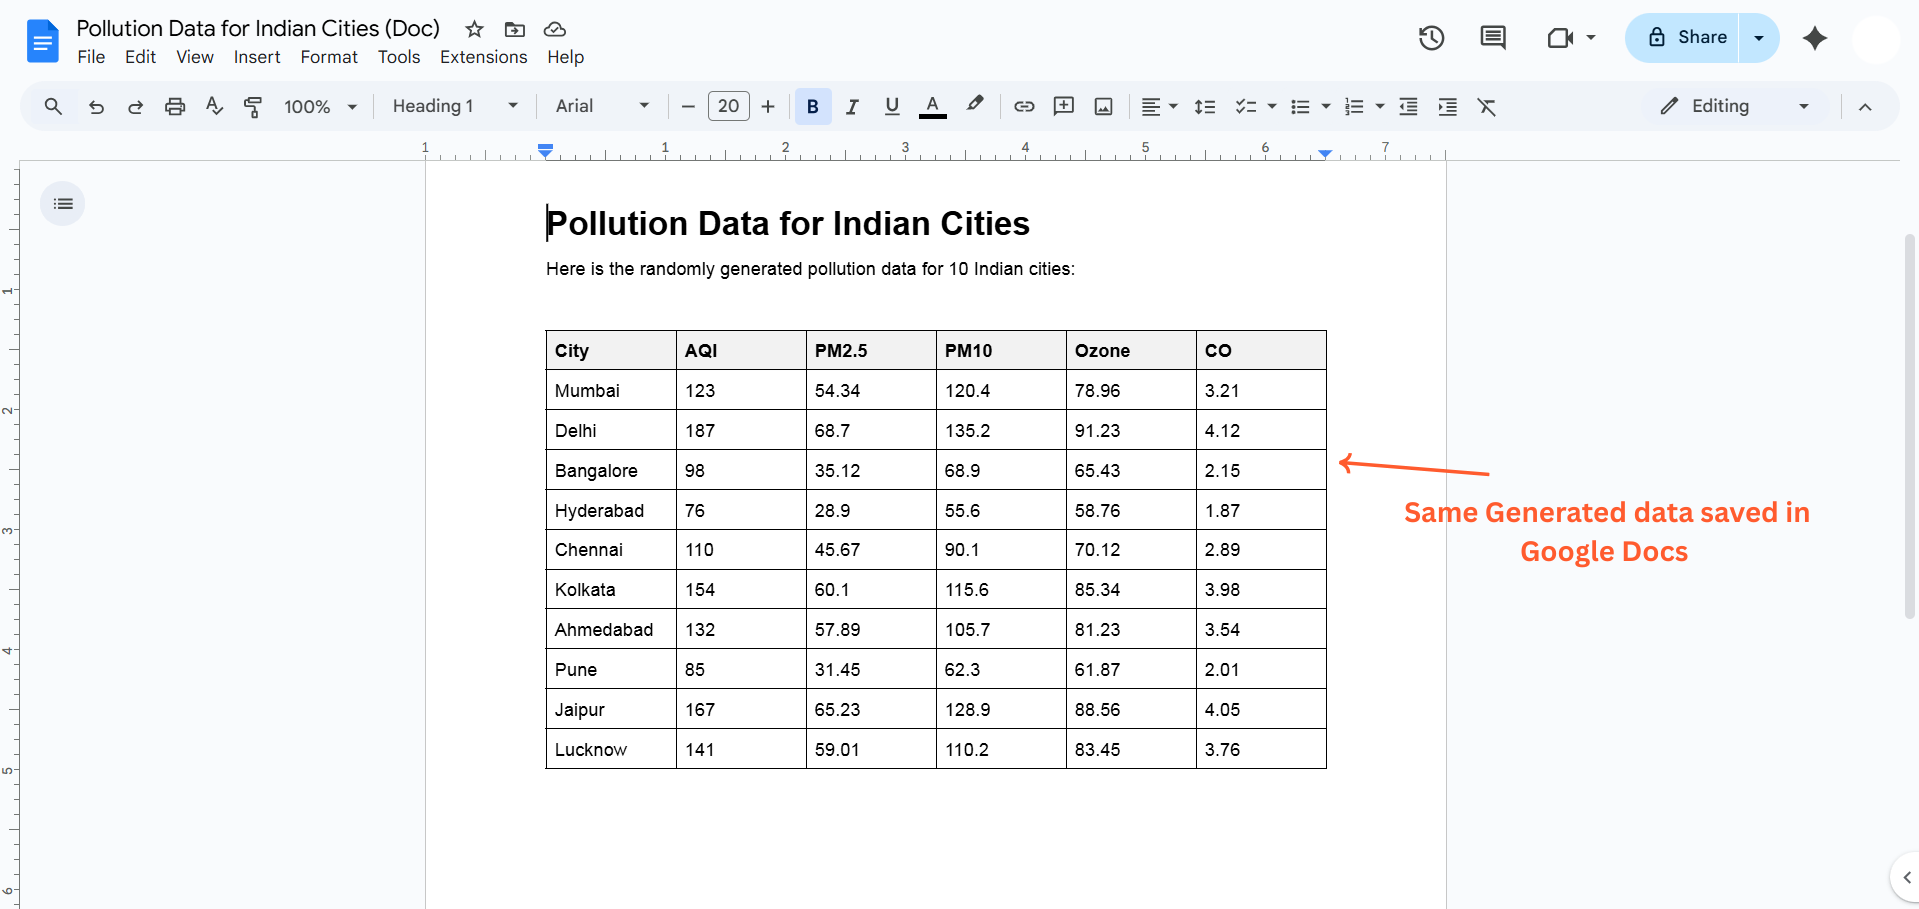Expand the Heading 1 style dropdown
The width and height of the screenshot is (1919, 909).
[x=455, y=106]
